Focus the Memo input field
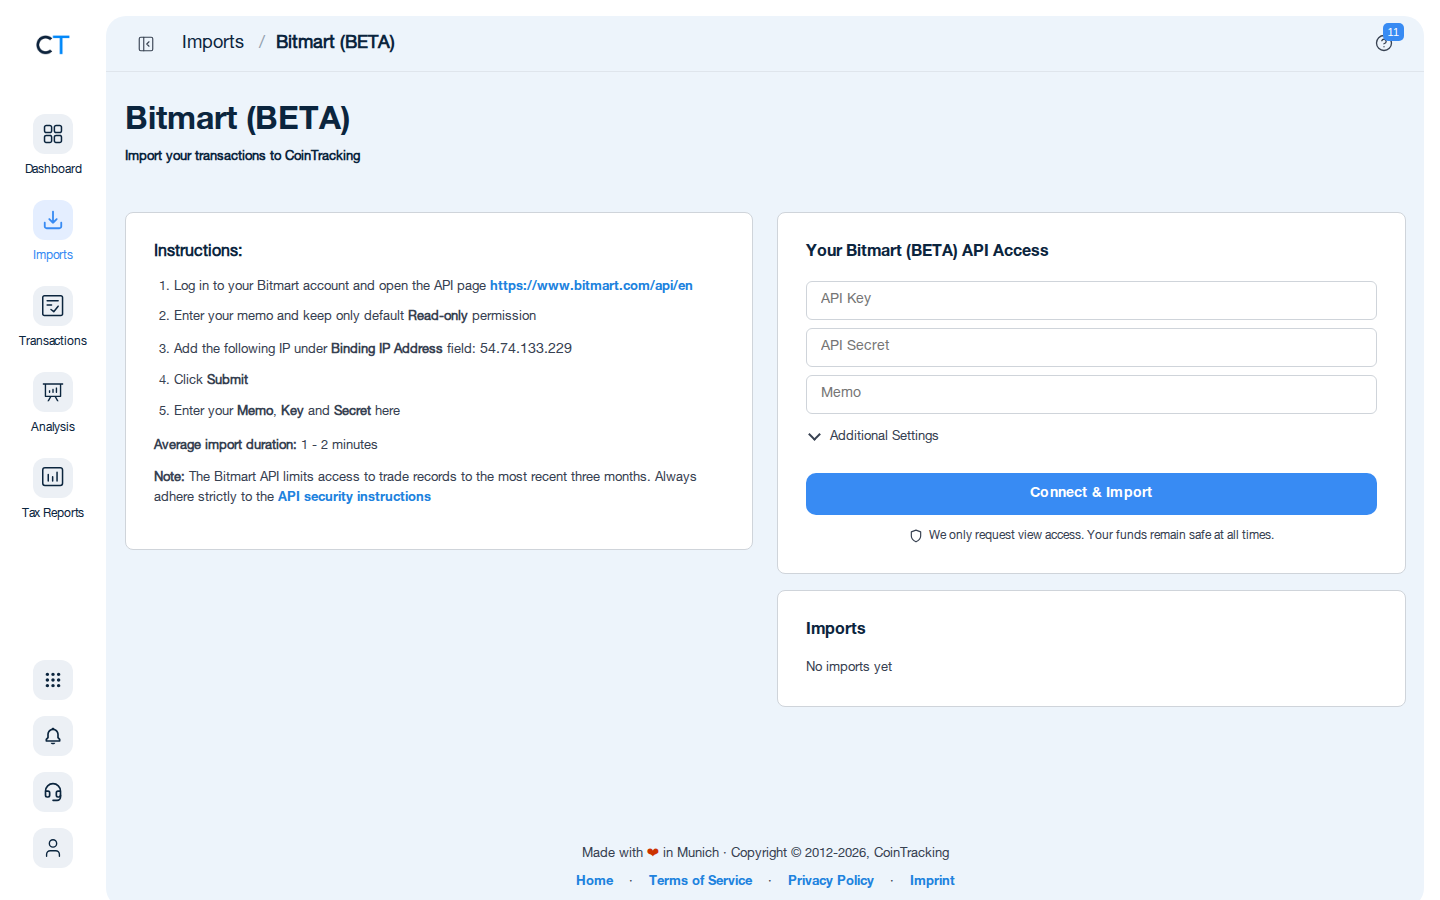The image size is (1440, 900). point(1091,394)
